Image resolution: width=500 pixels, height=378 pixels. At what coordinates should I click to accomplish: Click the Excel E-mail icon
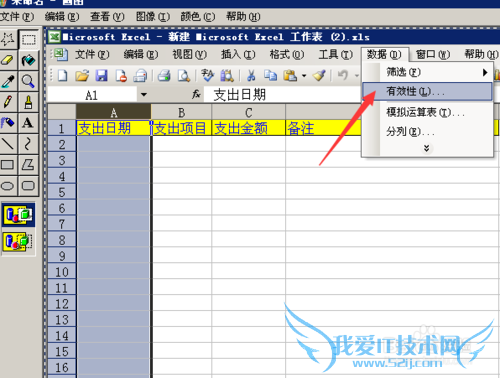coord(140,76)
